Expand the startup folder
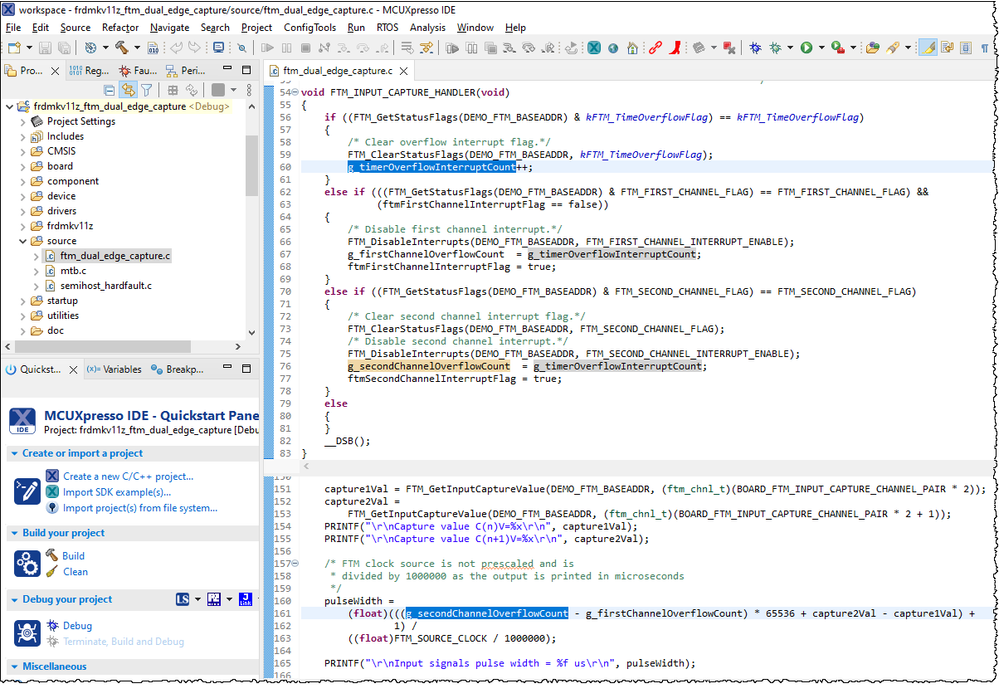Image resolution: width=999 pixels, height=685 pixels. coord(24,301)
